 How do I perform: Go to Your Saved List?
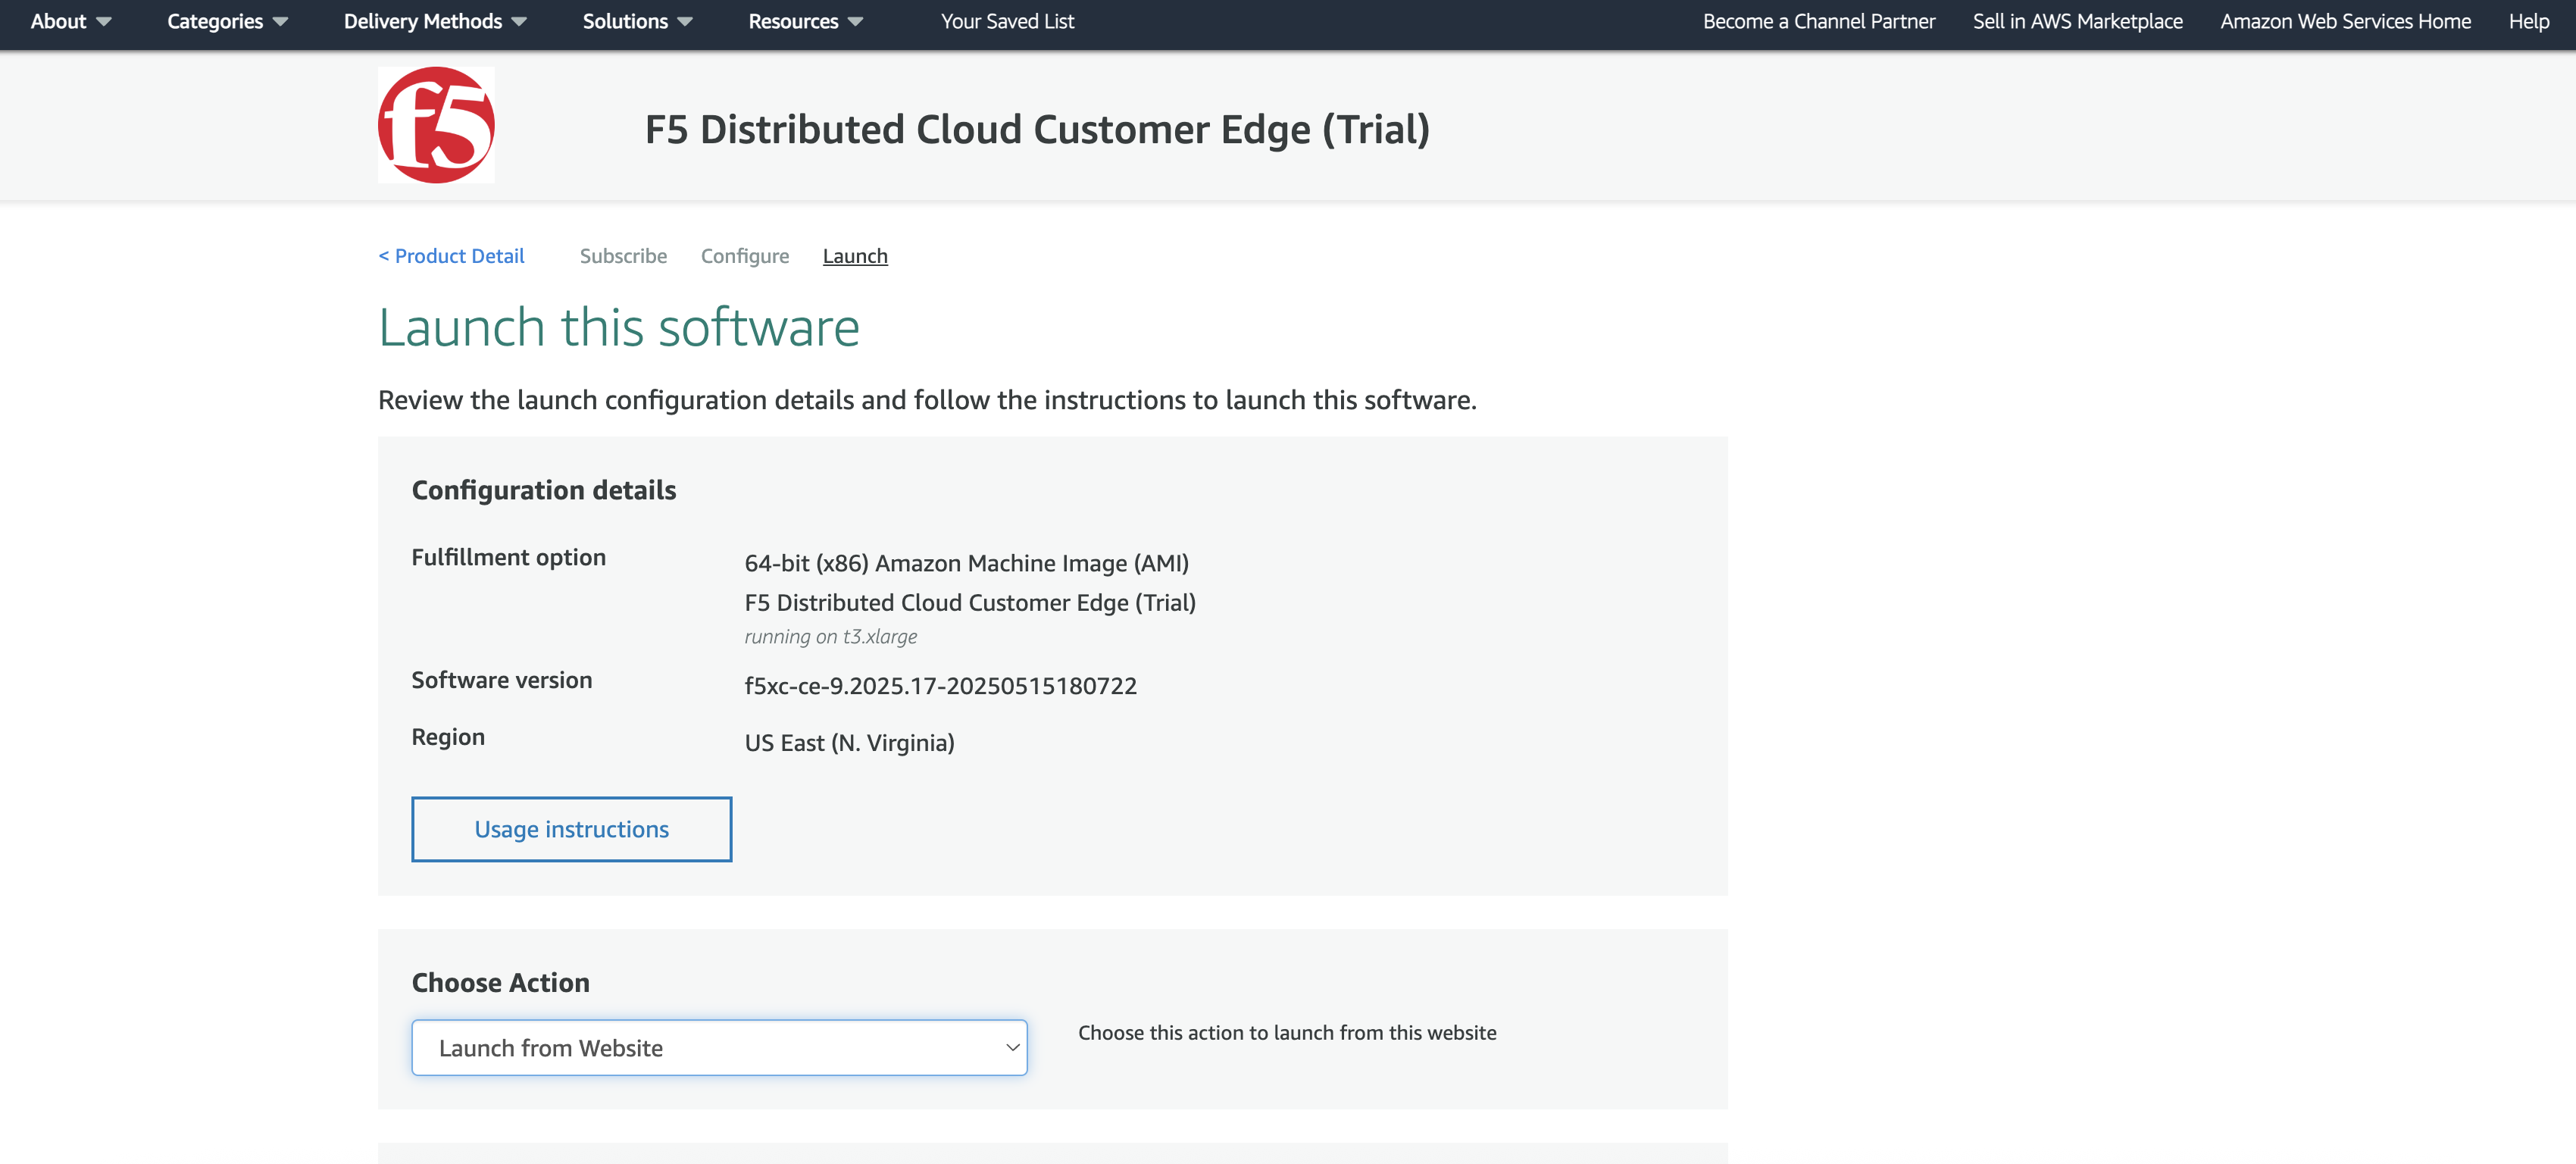(x=1007, y=21)
